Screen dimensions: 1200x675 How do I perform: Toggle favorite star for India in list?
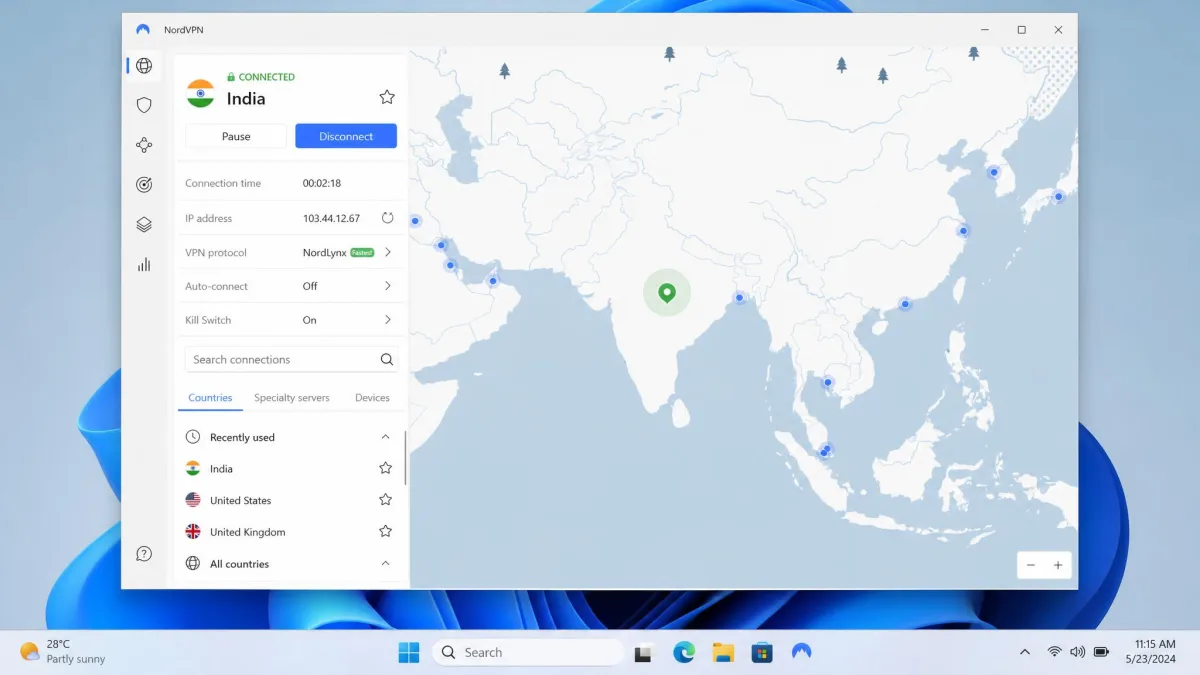pyautogui.click(x=385, y=468)
